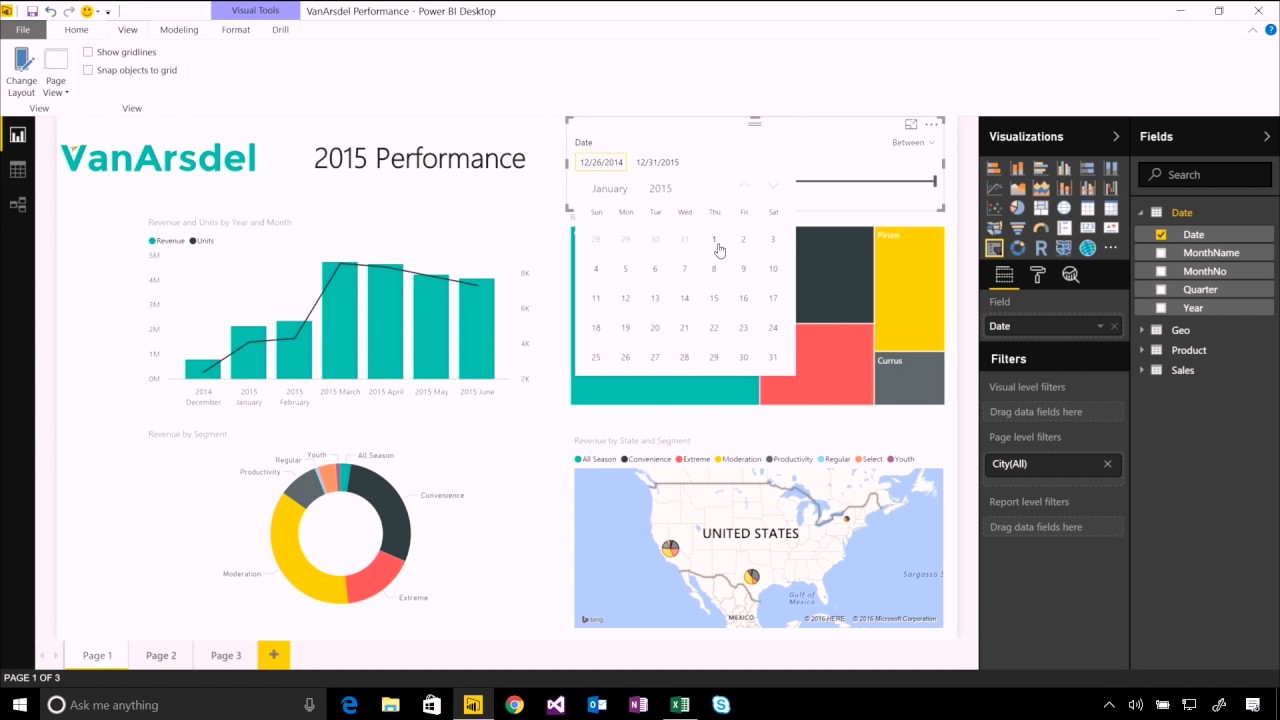Select the R script visual icon

1041,248
